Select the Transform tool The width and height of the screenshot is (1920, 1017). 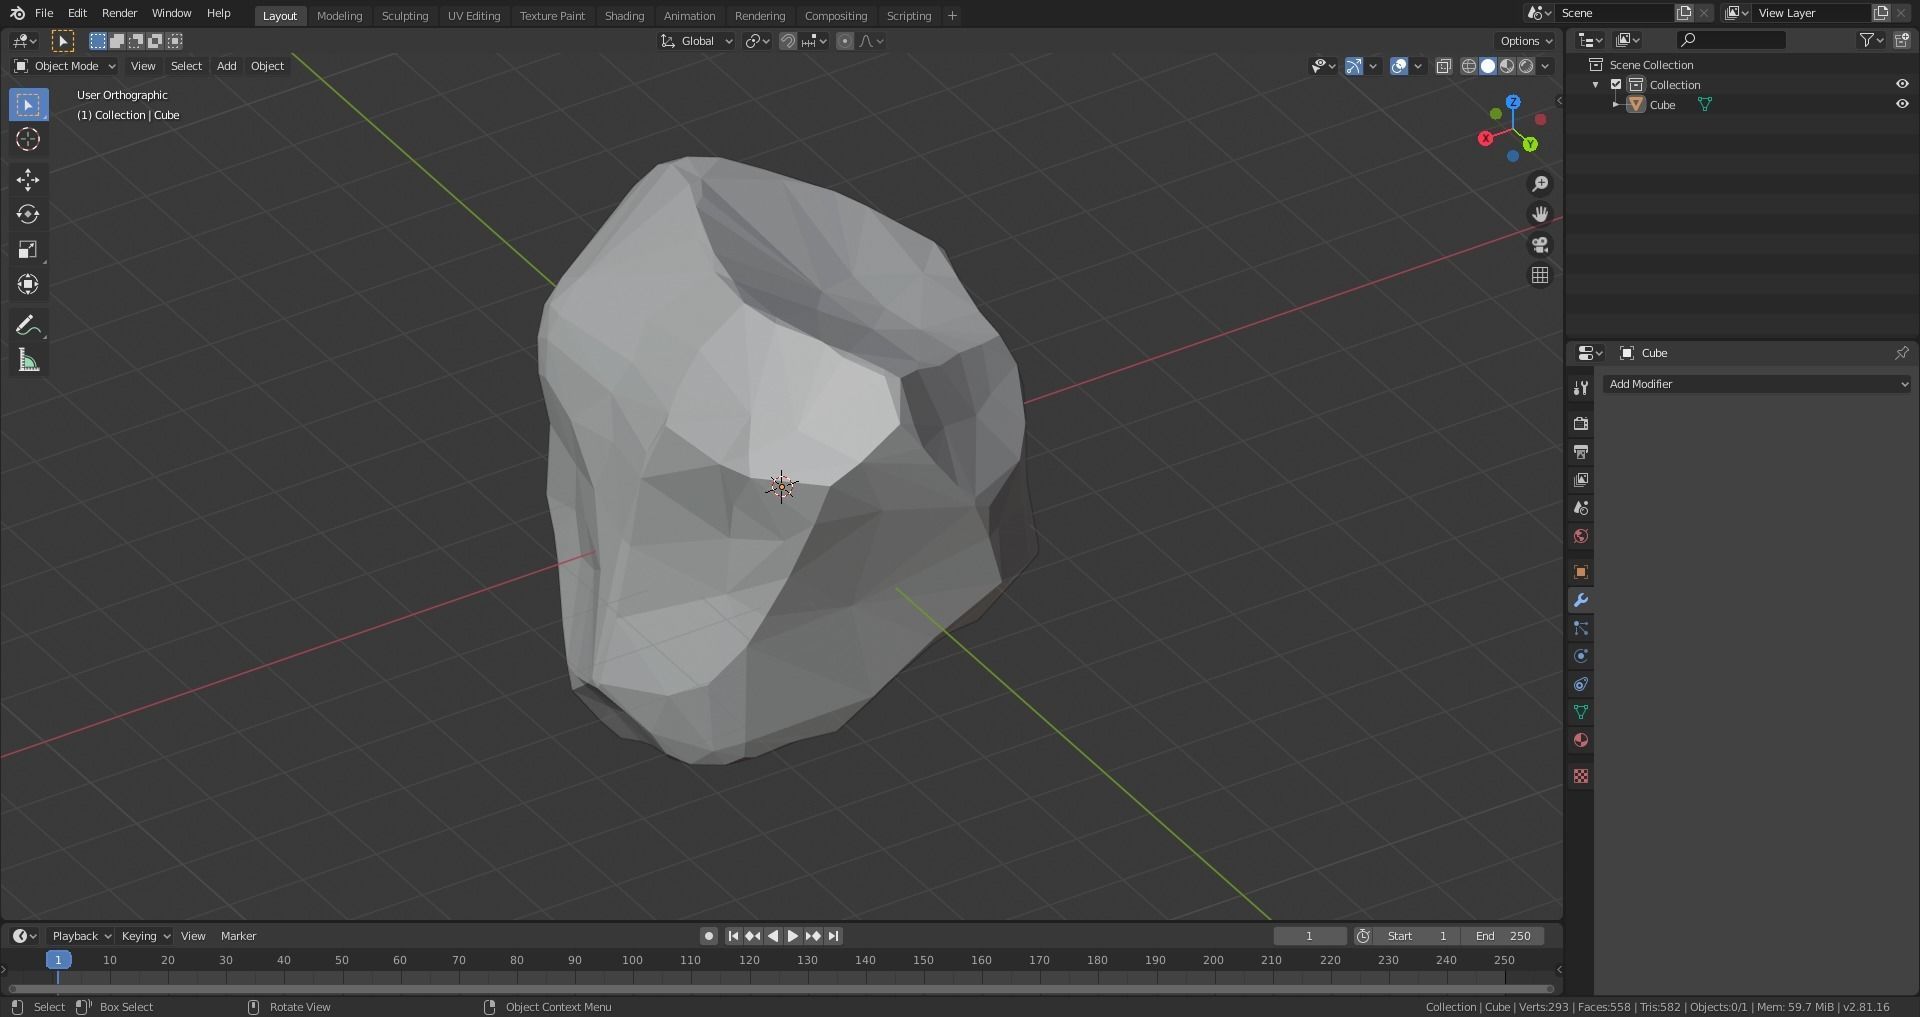pyautogui.click(x=28, y=285)
